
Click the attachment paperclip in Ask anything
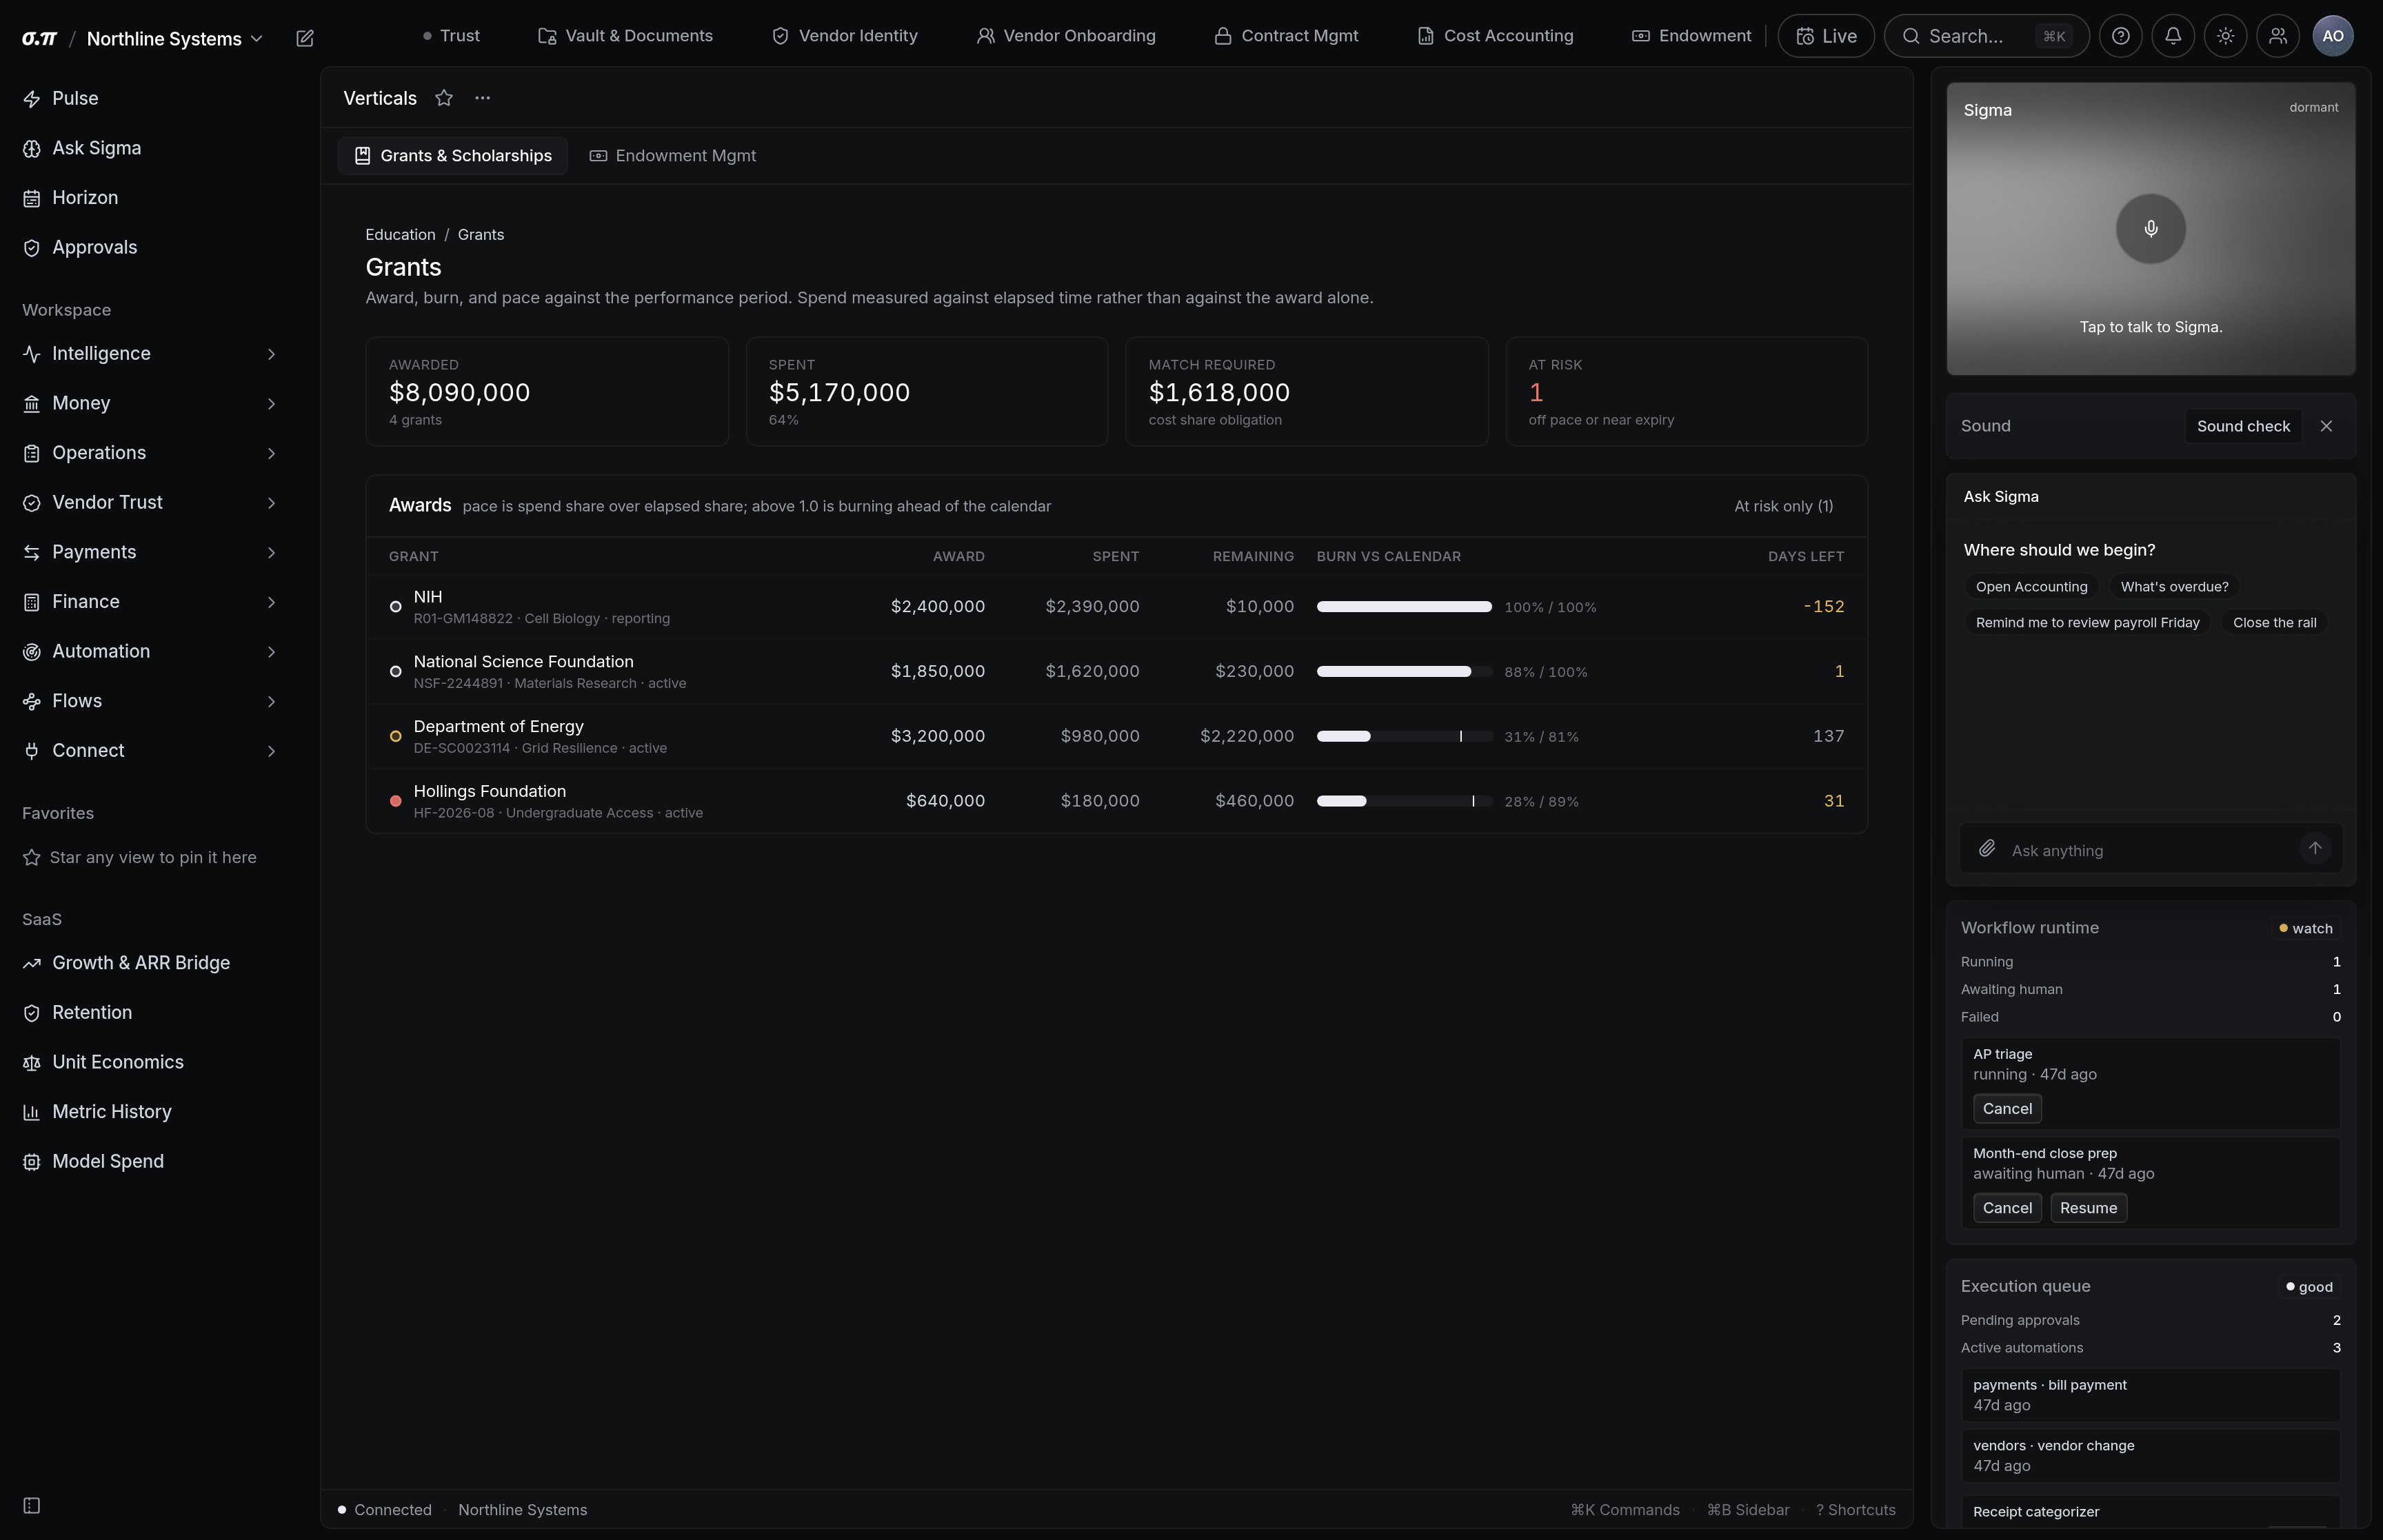pos(1987,849)
